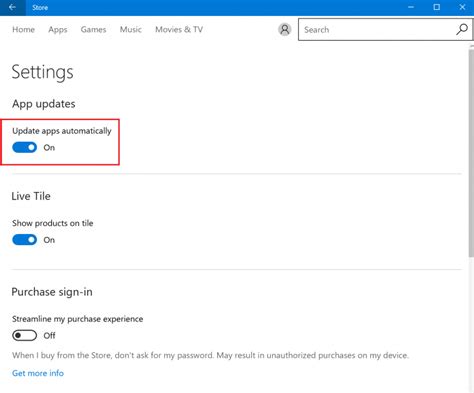474x393 pixels.
Task: Go back using the back arrow
Action: (12, 7)
